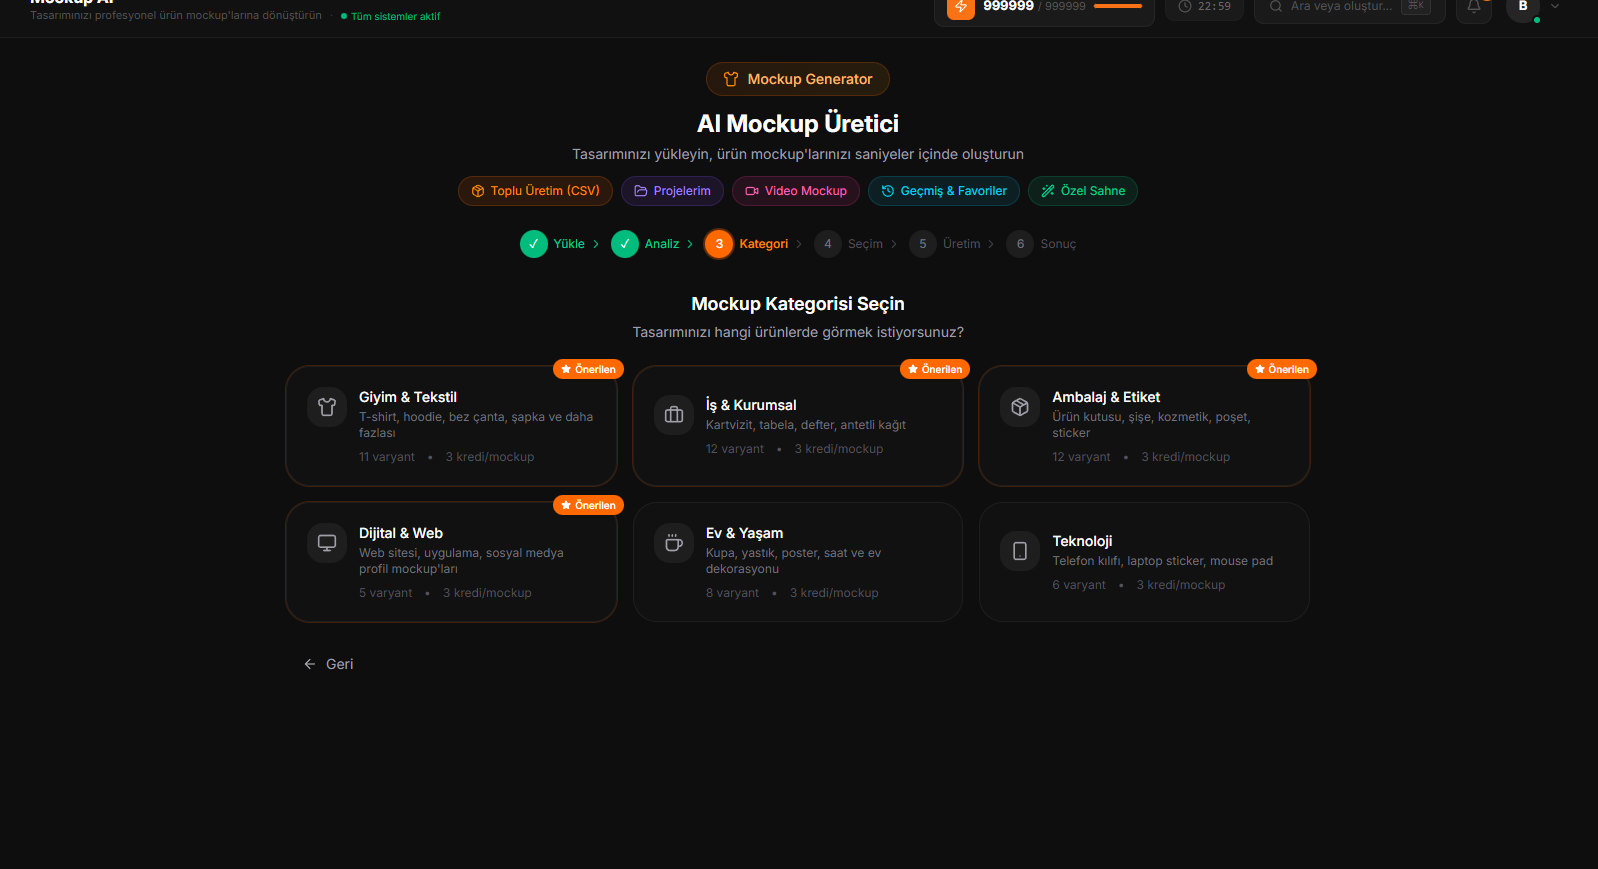Click the orange lightning credits icon
Viewport: 1598px width, 869px height.
point(960,7)
